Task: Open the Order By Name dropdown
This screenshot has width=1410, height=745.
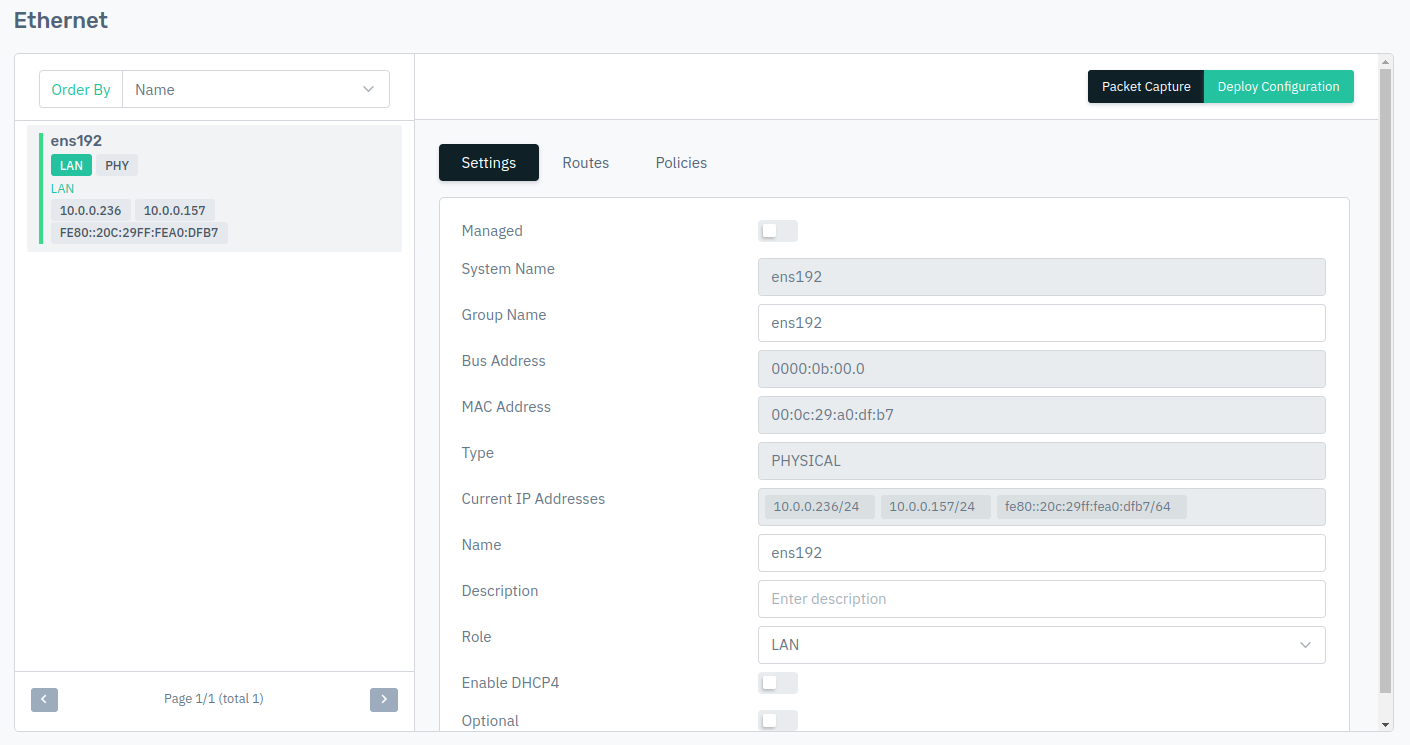Action: 255,89
